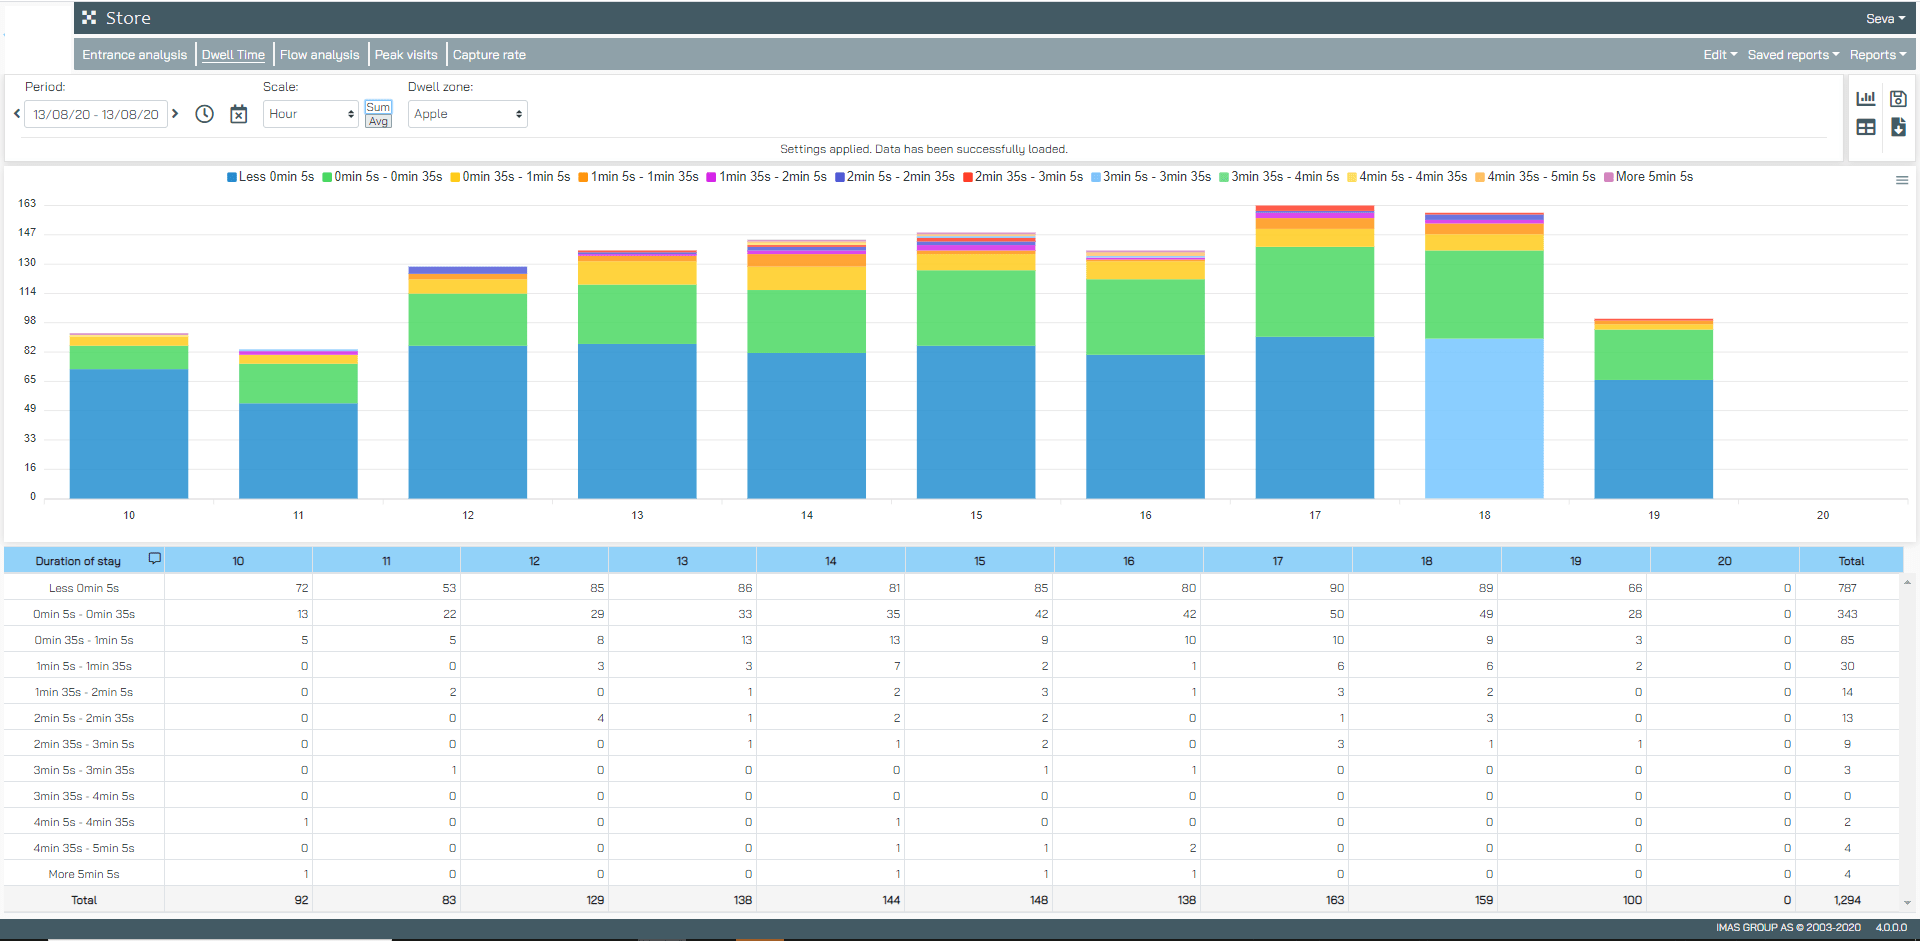Switch to the Flow analysis tab
This screenshot has width=1920, height=941.
click(319, 55)
